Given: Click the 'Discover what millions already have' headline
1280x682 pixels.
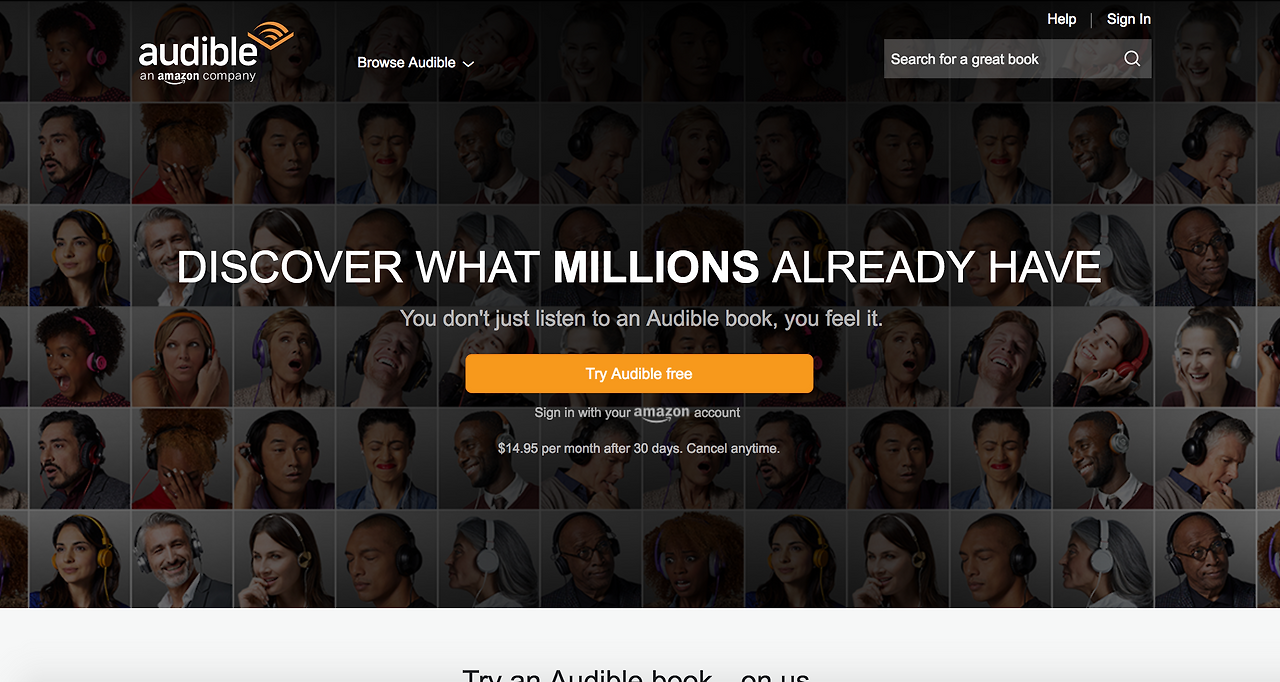Looking at the screenshot, I should 639,267.
